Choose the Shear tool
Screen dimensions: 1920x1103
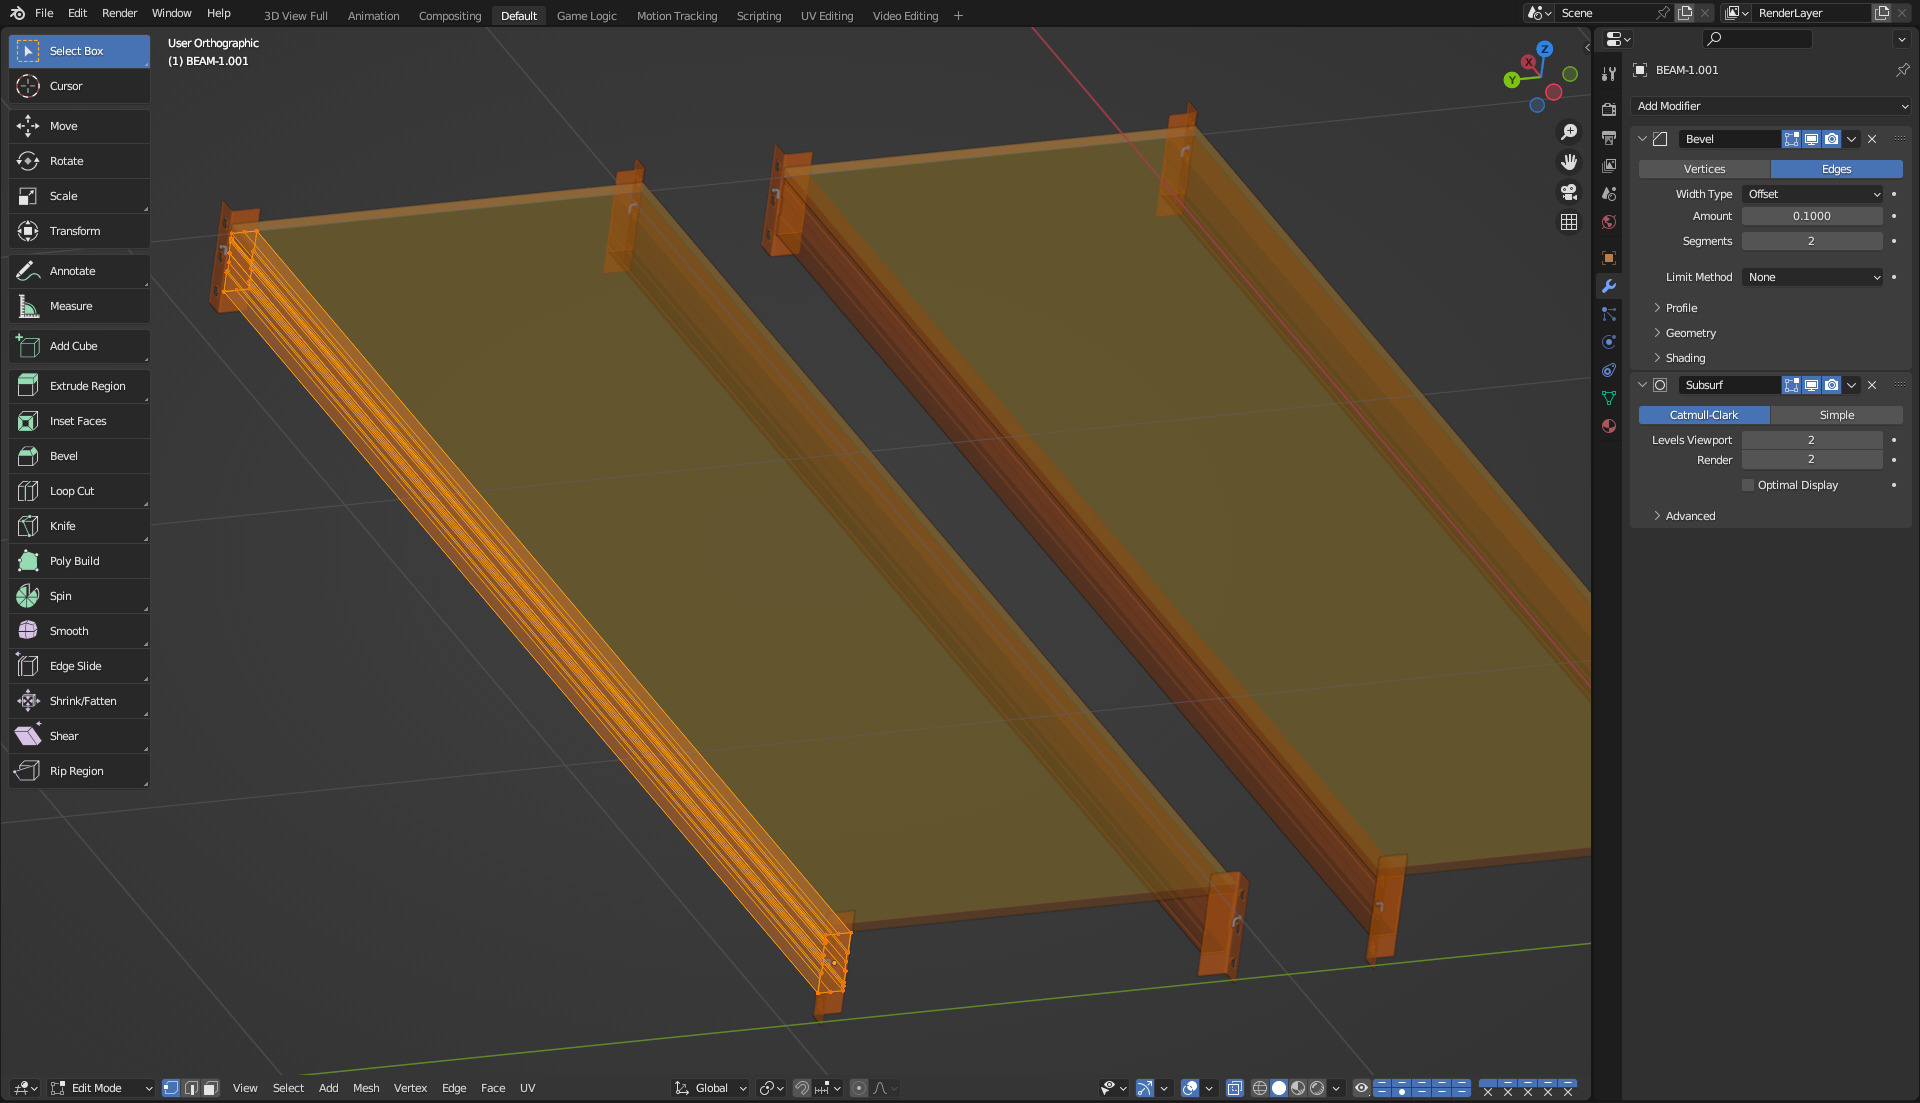coord(79,736)
